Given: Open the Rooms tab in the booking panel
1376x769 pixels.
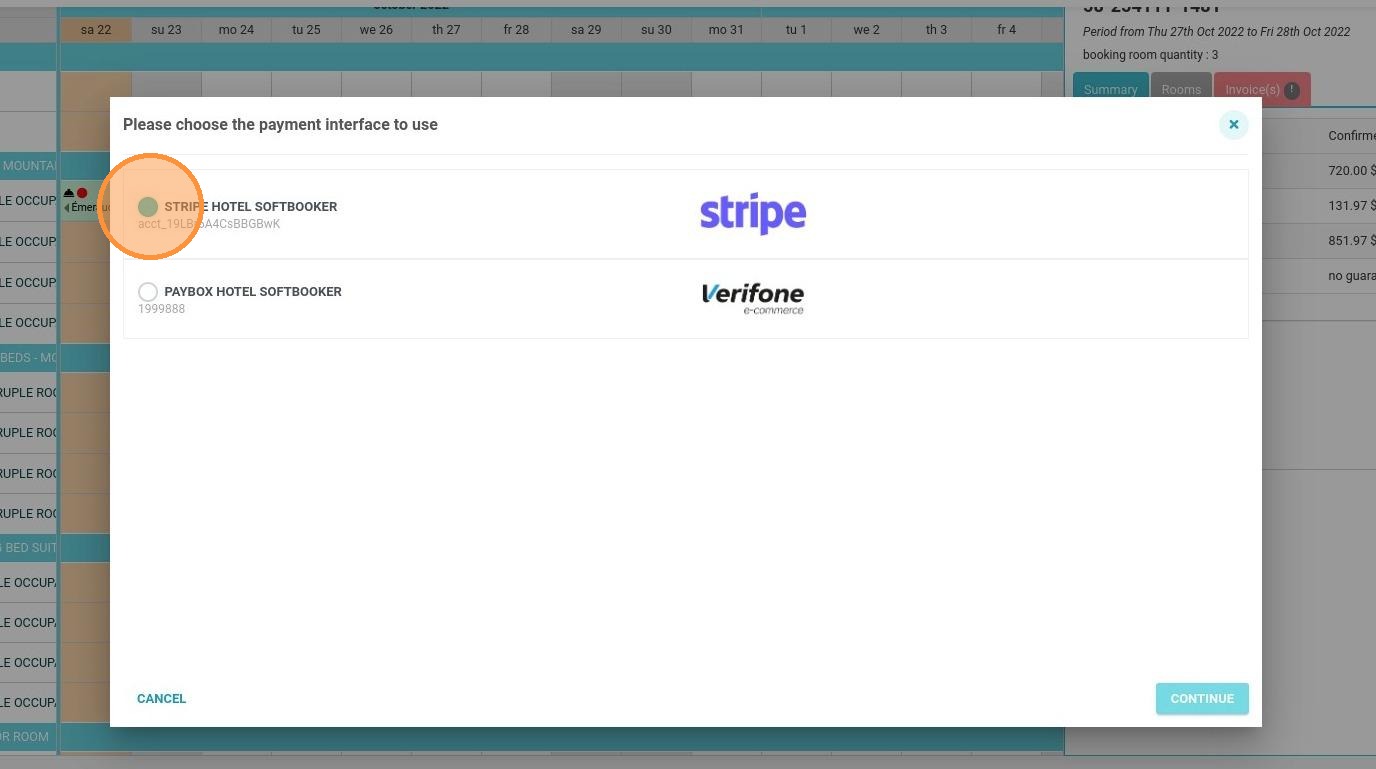Looking at the screenshot, I should coord(1181,89).
